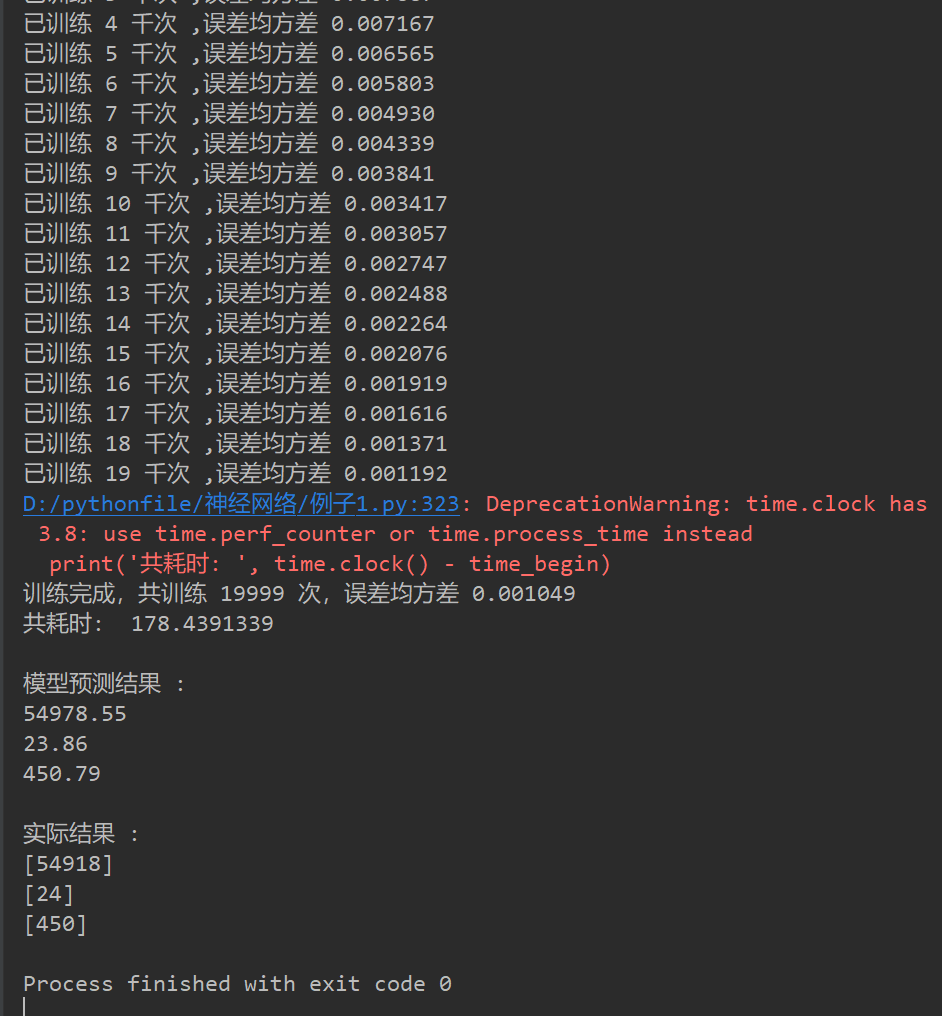Click predicted value 450.79
This screenshot has height=1016, width=942.
click(x=62, y=774)
